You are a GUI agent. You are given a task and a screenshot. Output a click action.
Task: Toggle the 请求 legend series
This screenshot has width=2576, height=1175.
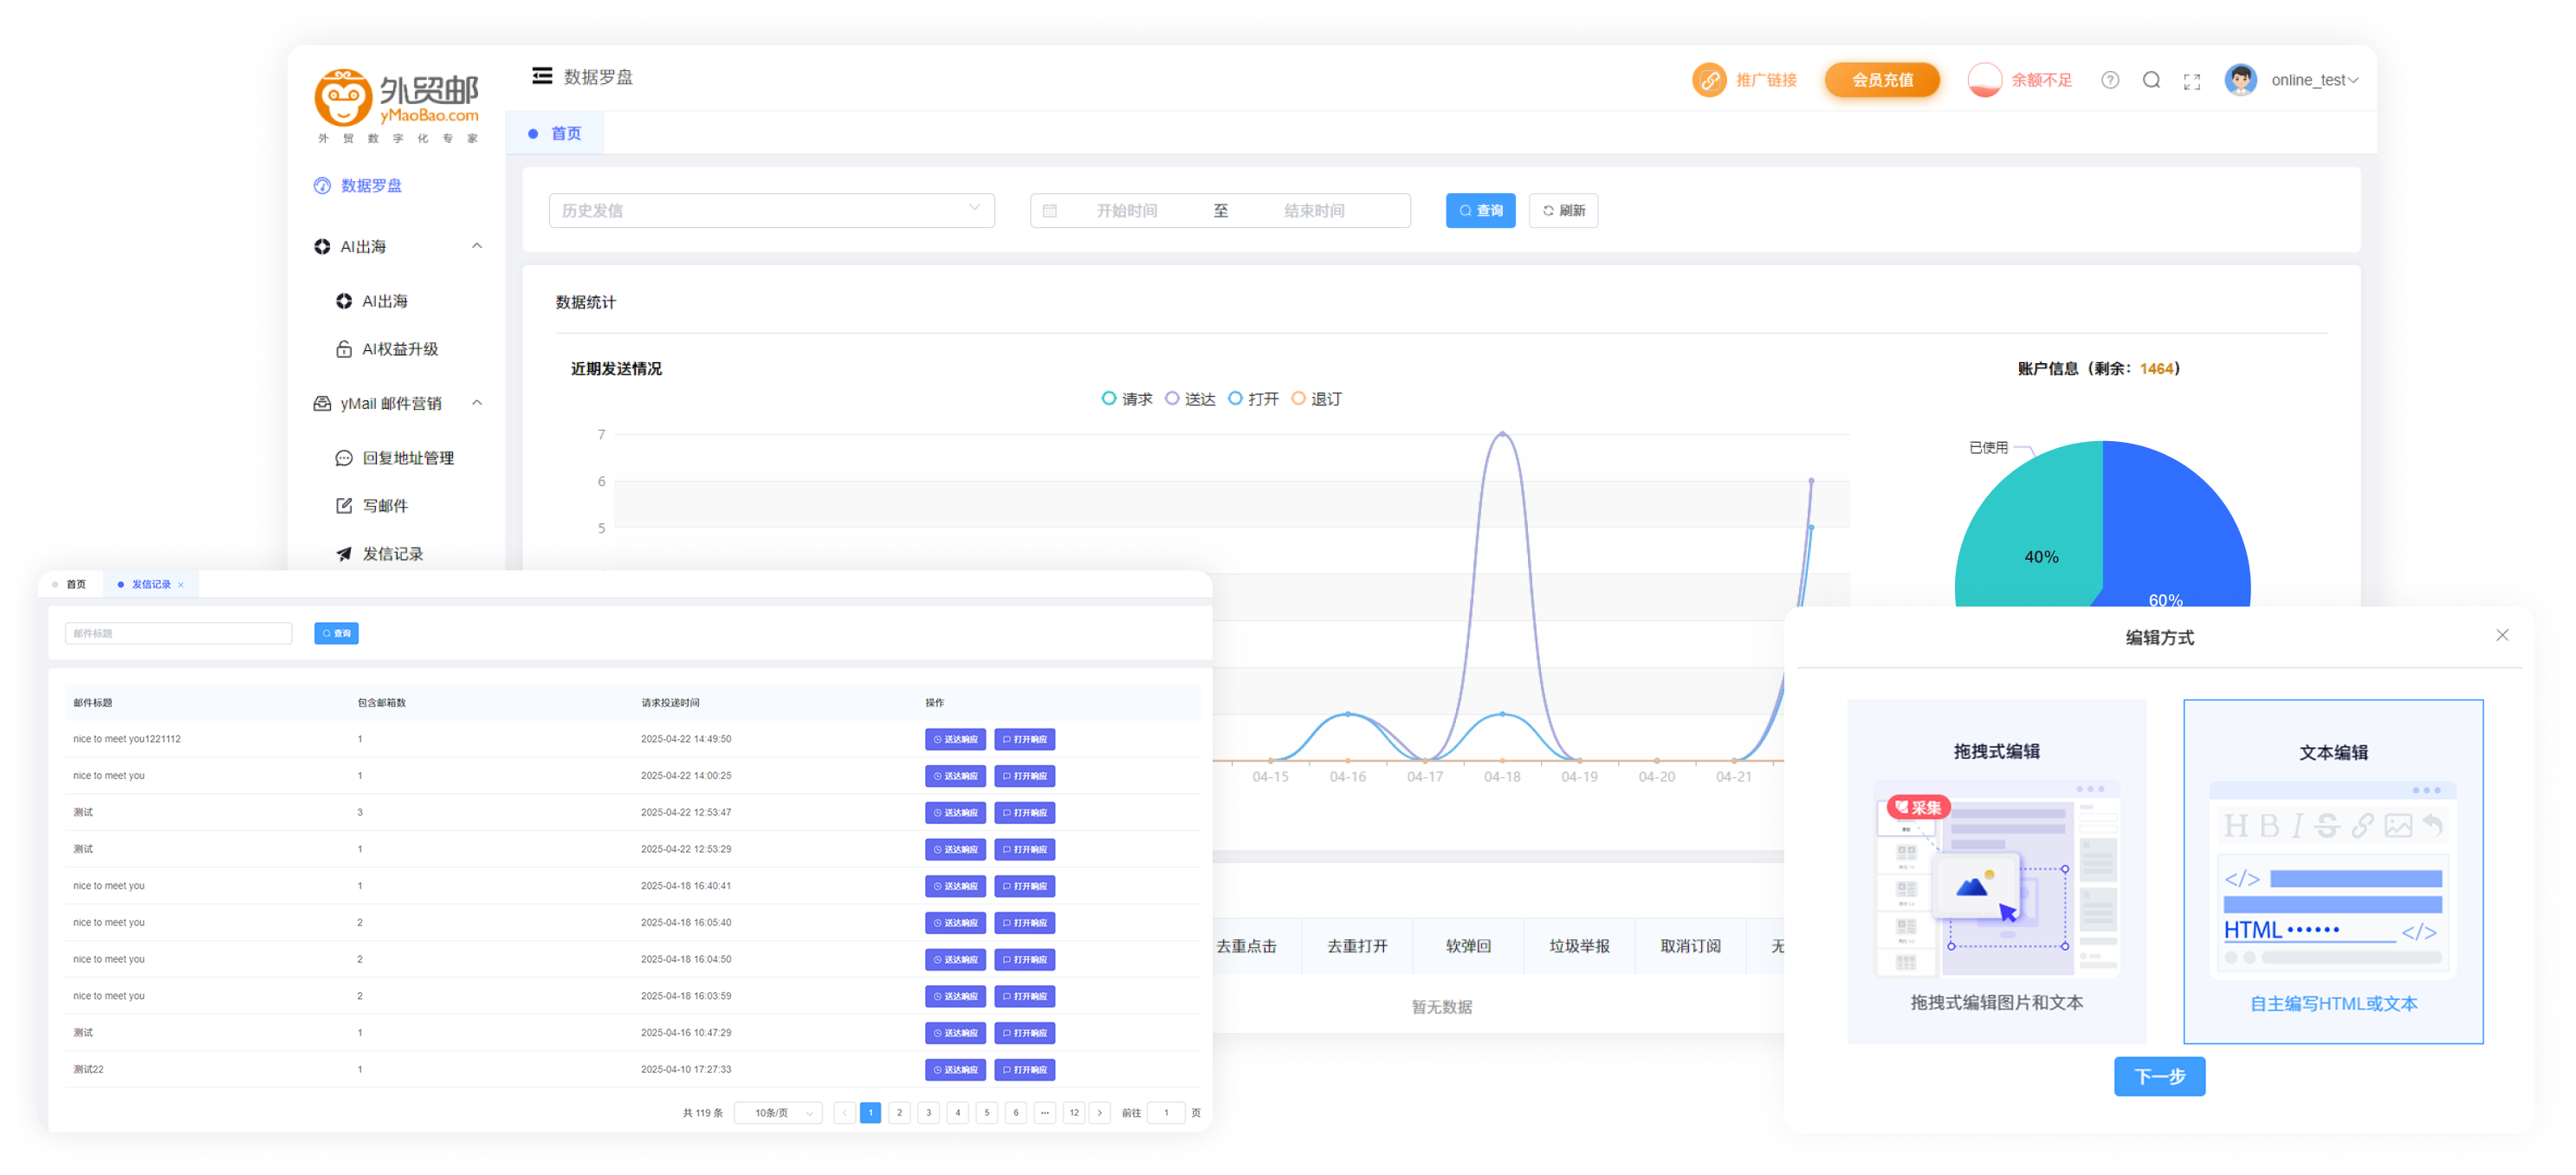tap(1126, 399)
